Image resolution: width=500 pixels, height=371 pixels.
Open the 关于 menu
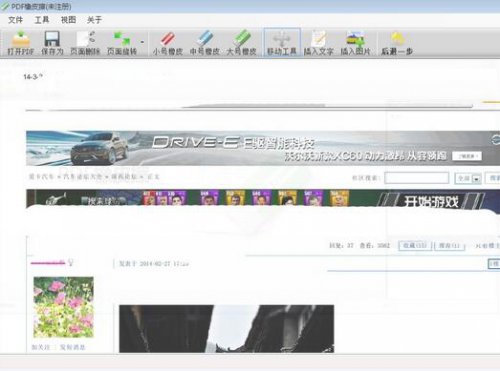(x=94, y=20)
